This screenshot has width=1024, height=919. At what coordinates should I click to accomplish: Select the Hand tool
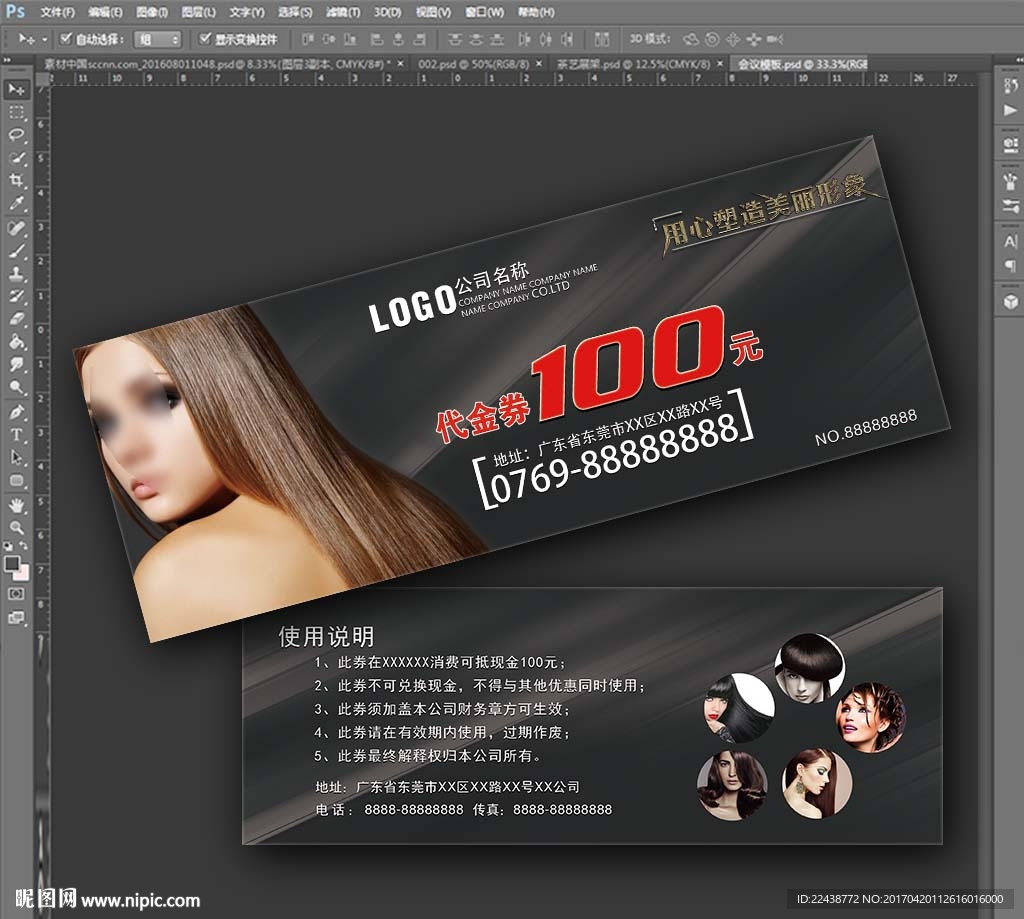click(16, 505)
